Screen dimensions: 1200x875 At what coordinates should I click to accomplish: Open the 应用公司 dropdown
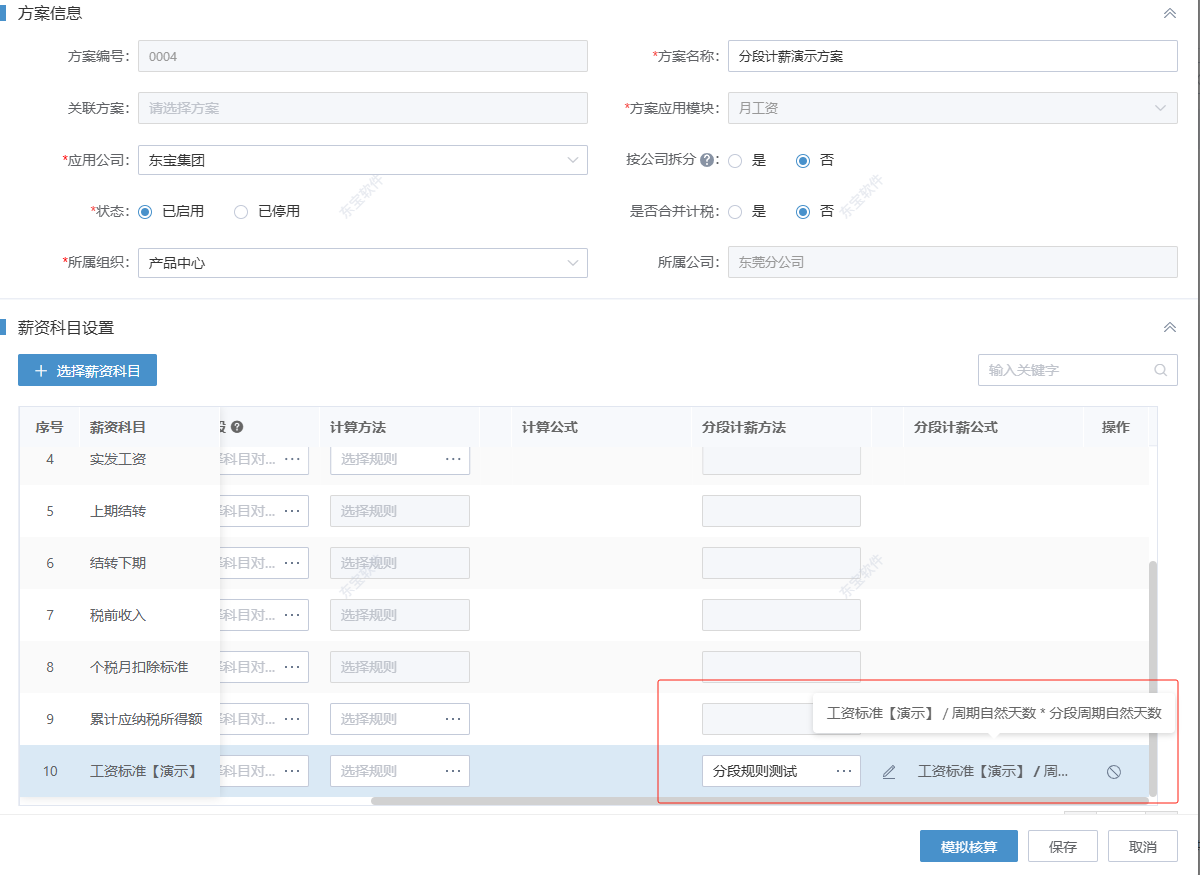[x=362, y=160]
